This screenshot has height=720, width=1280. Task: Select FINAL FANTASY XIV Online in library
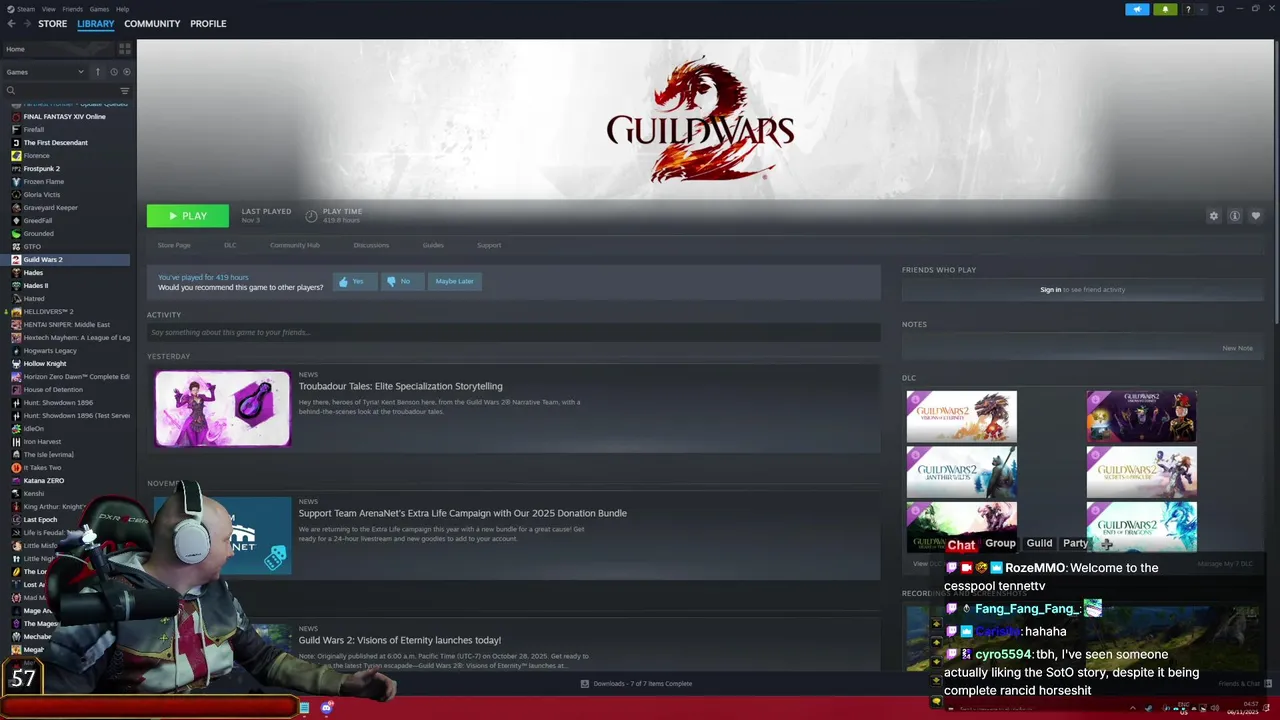64,116
